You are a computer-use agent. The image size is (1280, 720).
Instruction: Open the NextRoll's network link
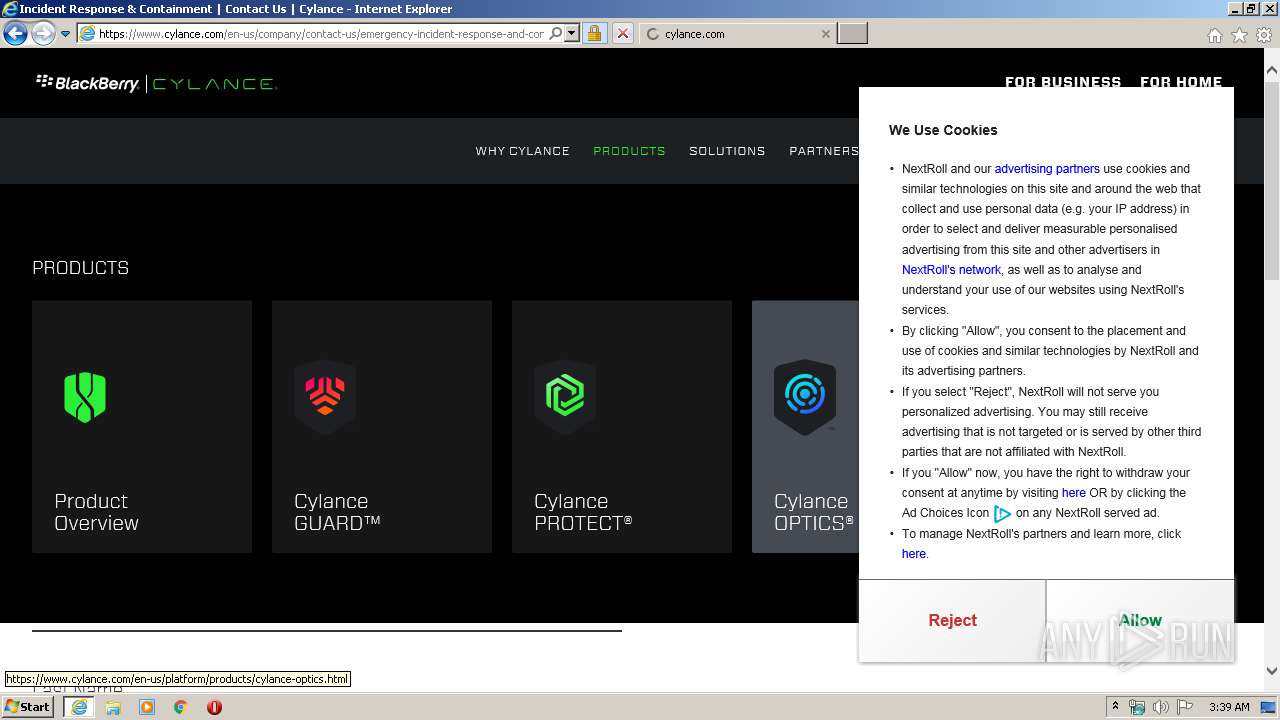click(x=951, y=270)
